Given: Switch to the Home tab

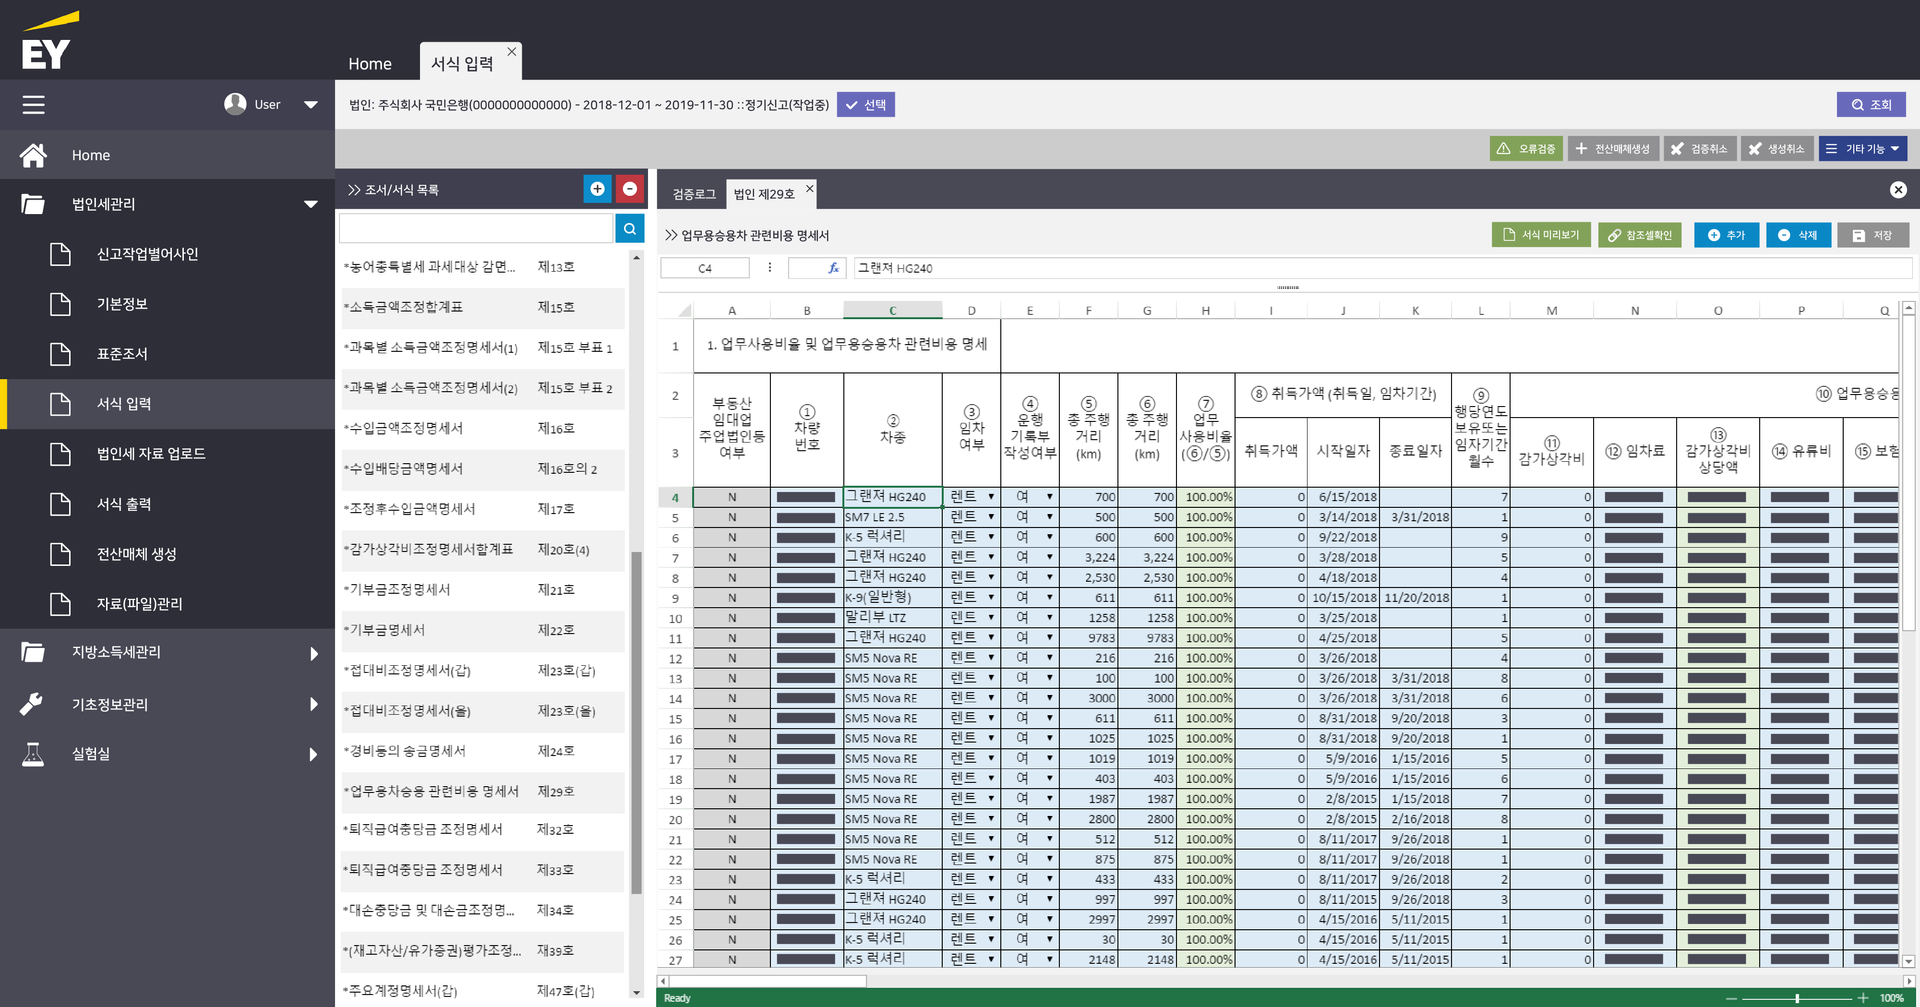Looking at the screenshot, I should click(x=370, y=63).
